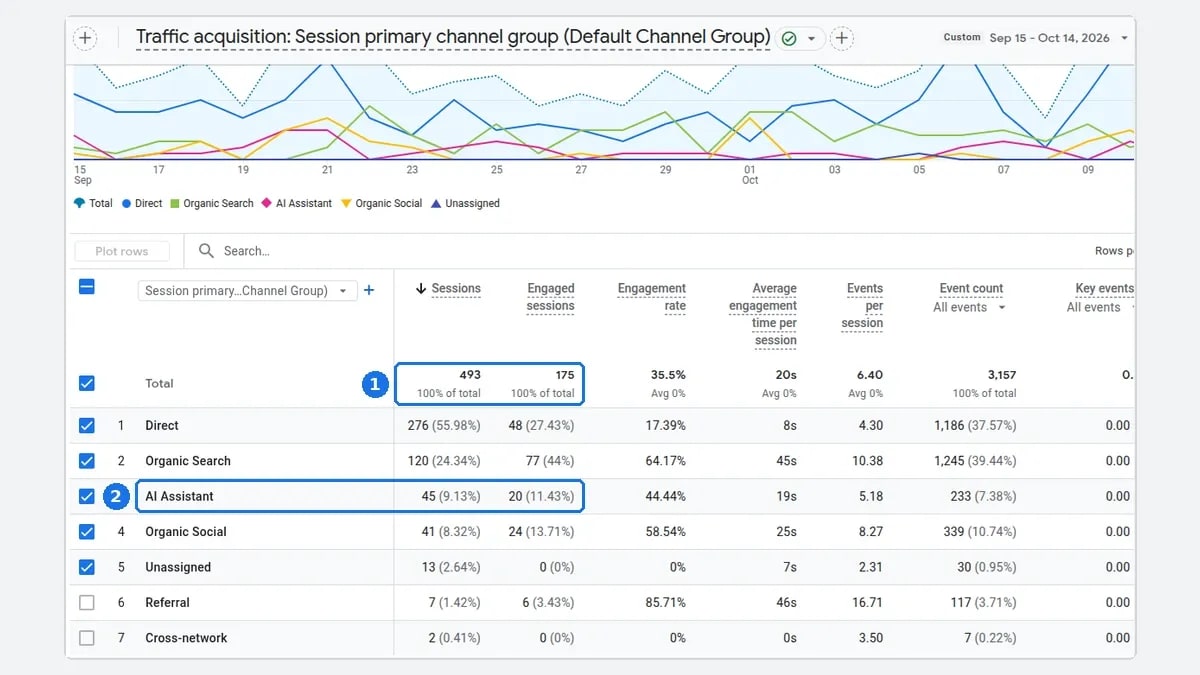Click the Cross-network channel name
The height and width of the screenshot is (675, 1200).
(186, 638)
